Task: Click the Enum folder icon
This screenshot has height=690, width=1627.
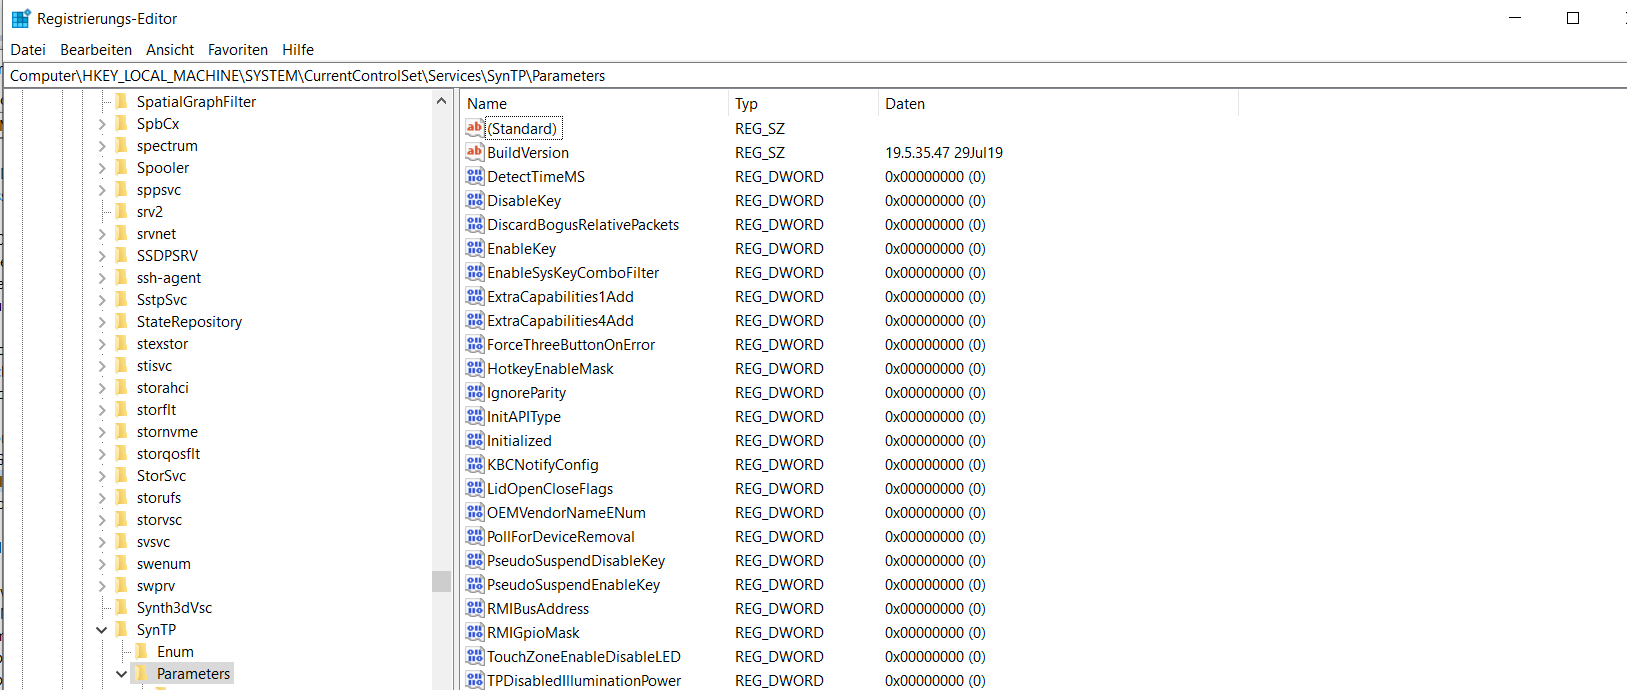Action: pos(142,652)
